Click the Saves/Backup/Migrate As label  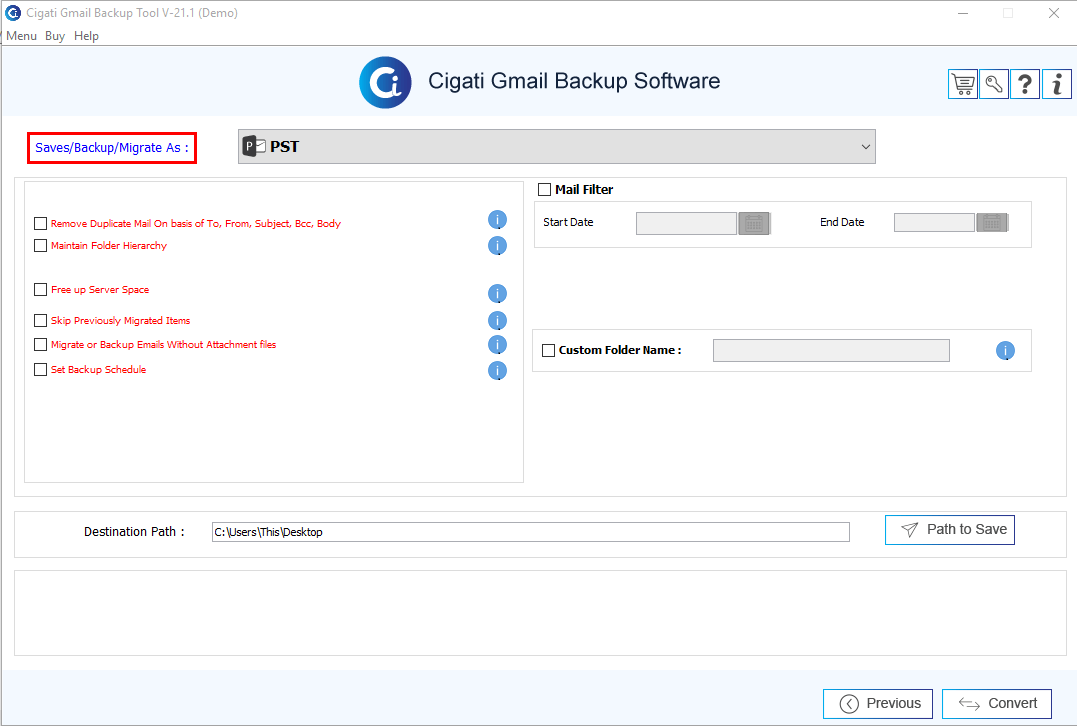[x=112, y=148]
